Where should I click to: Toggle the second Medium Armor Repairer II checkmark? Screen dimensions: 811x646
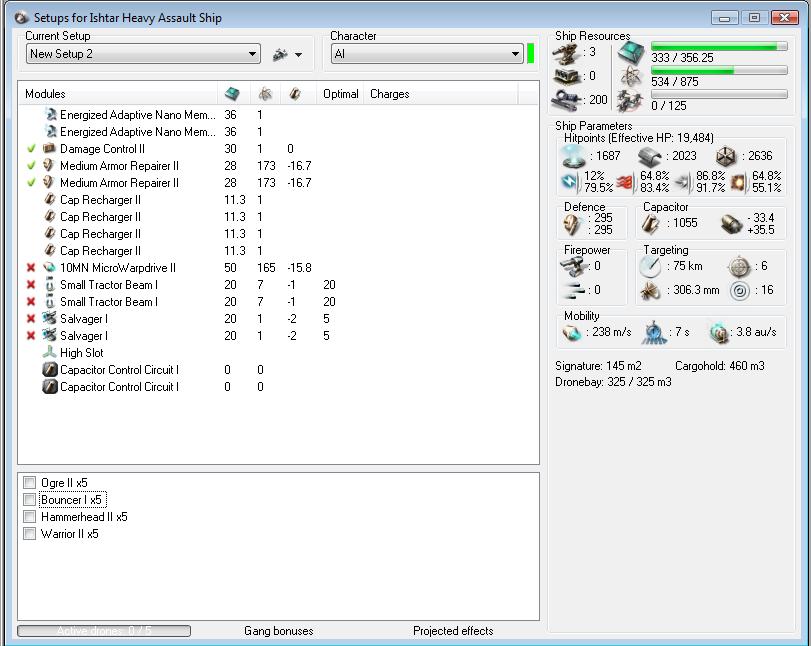(31, 183)
